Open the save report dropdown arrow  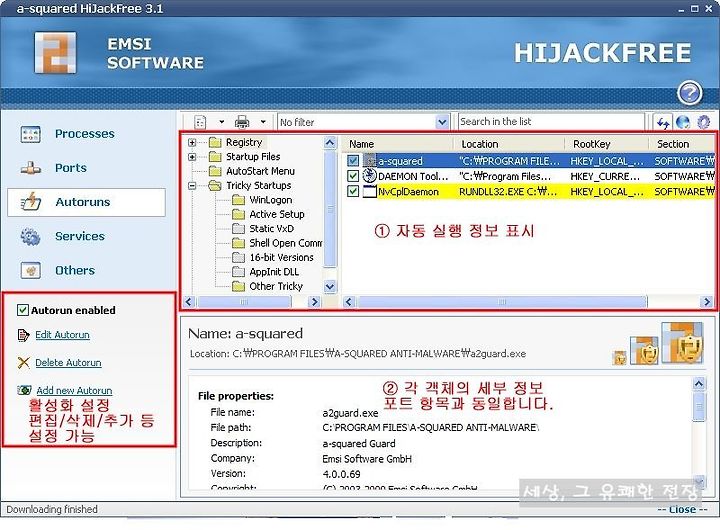(x=221, y=122)
